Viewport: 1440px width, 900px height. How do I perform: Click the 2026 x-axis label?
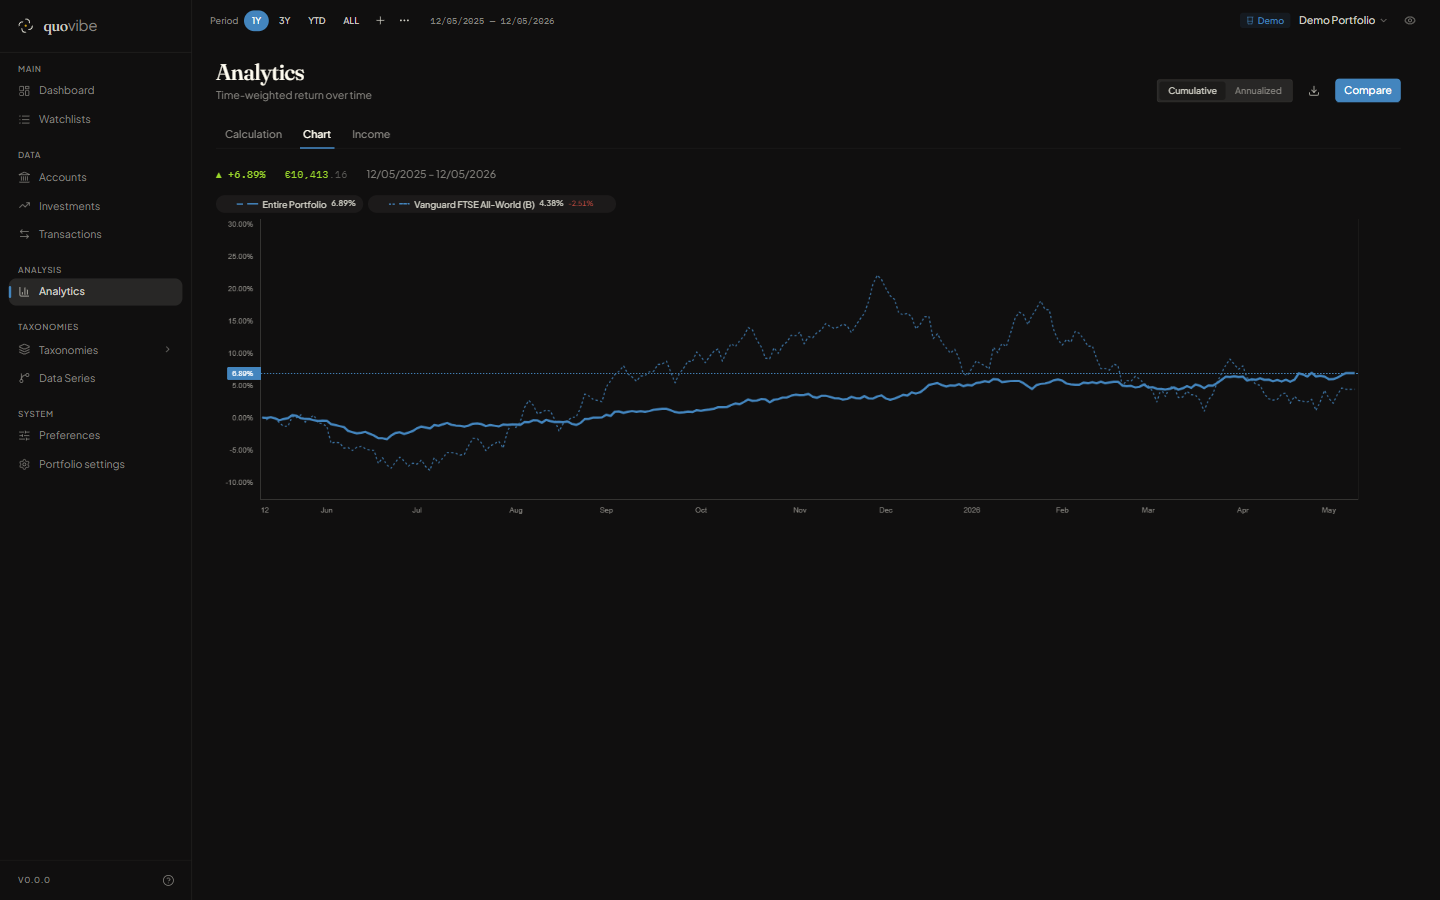tap(972, 510)
